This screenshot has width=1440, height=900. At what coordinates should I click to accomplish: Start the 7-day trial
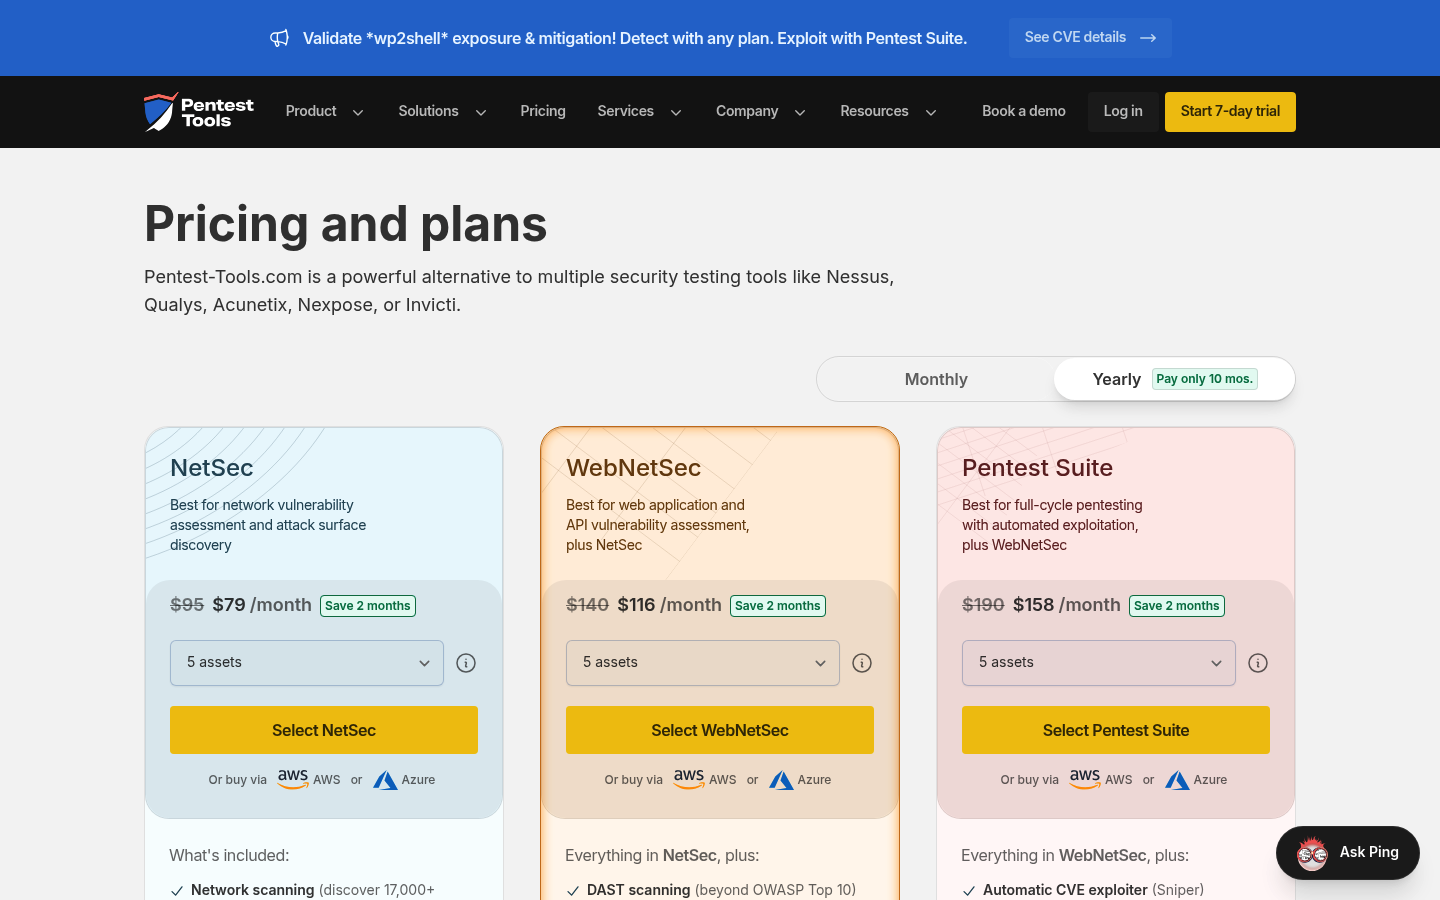(1230, 112)
